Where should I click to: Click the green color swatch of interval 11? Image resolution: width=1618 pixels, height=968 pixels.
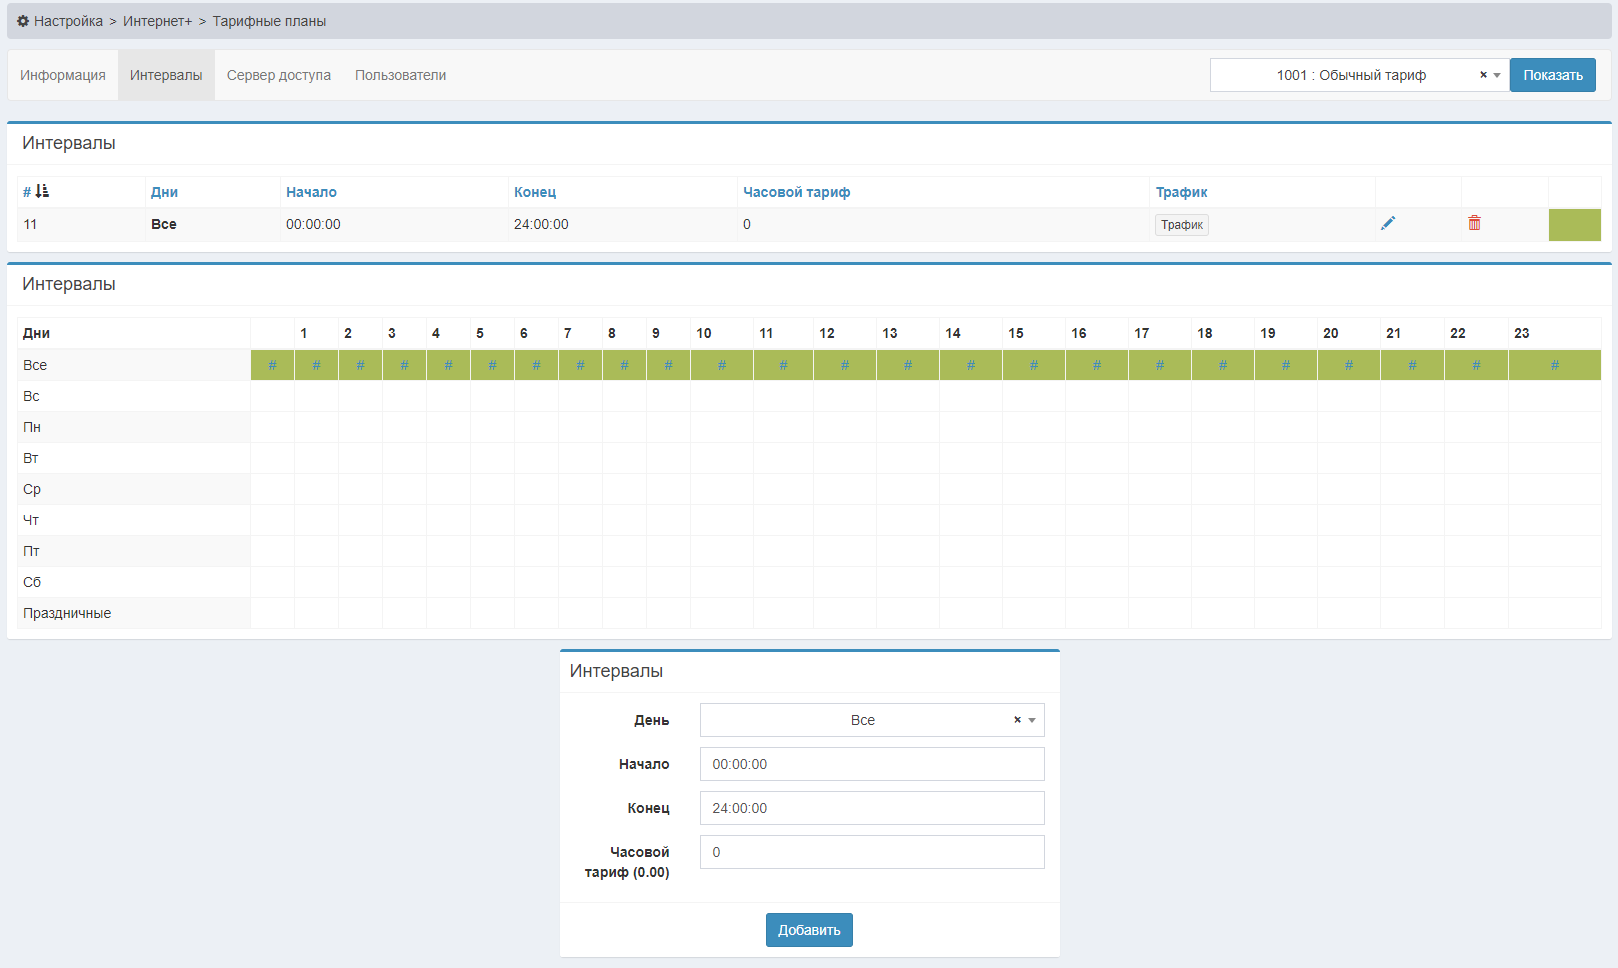tap(1574, 225)
